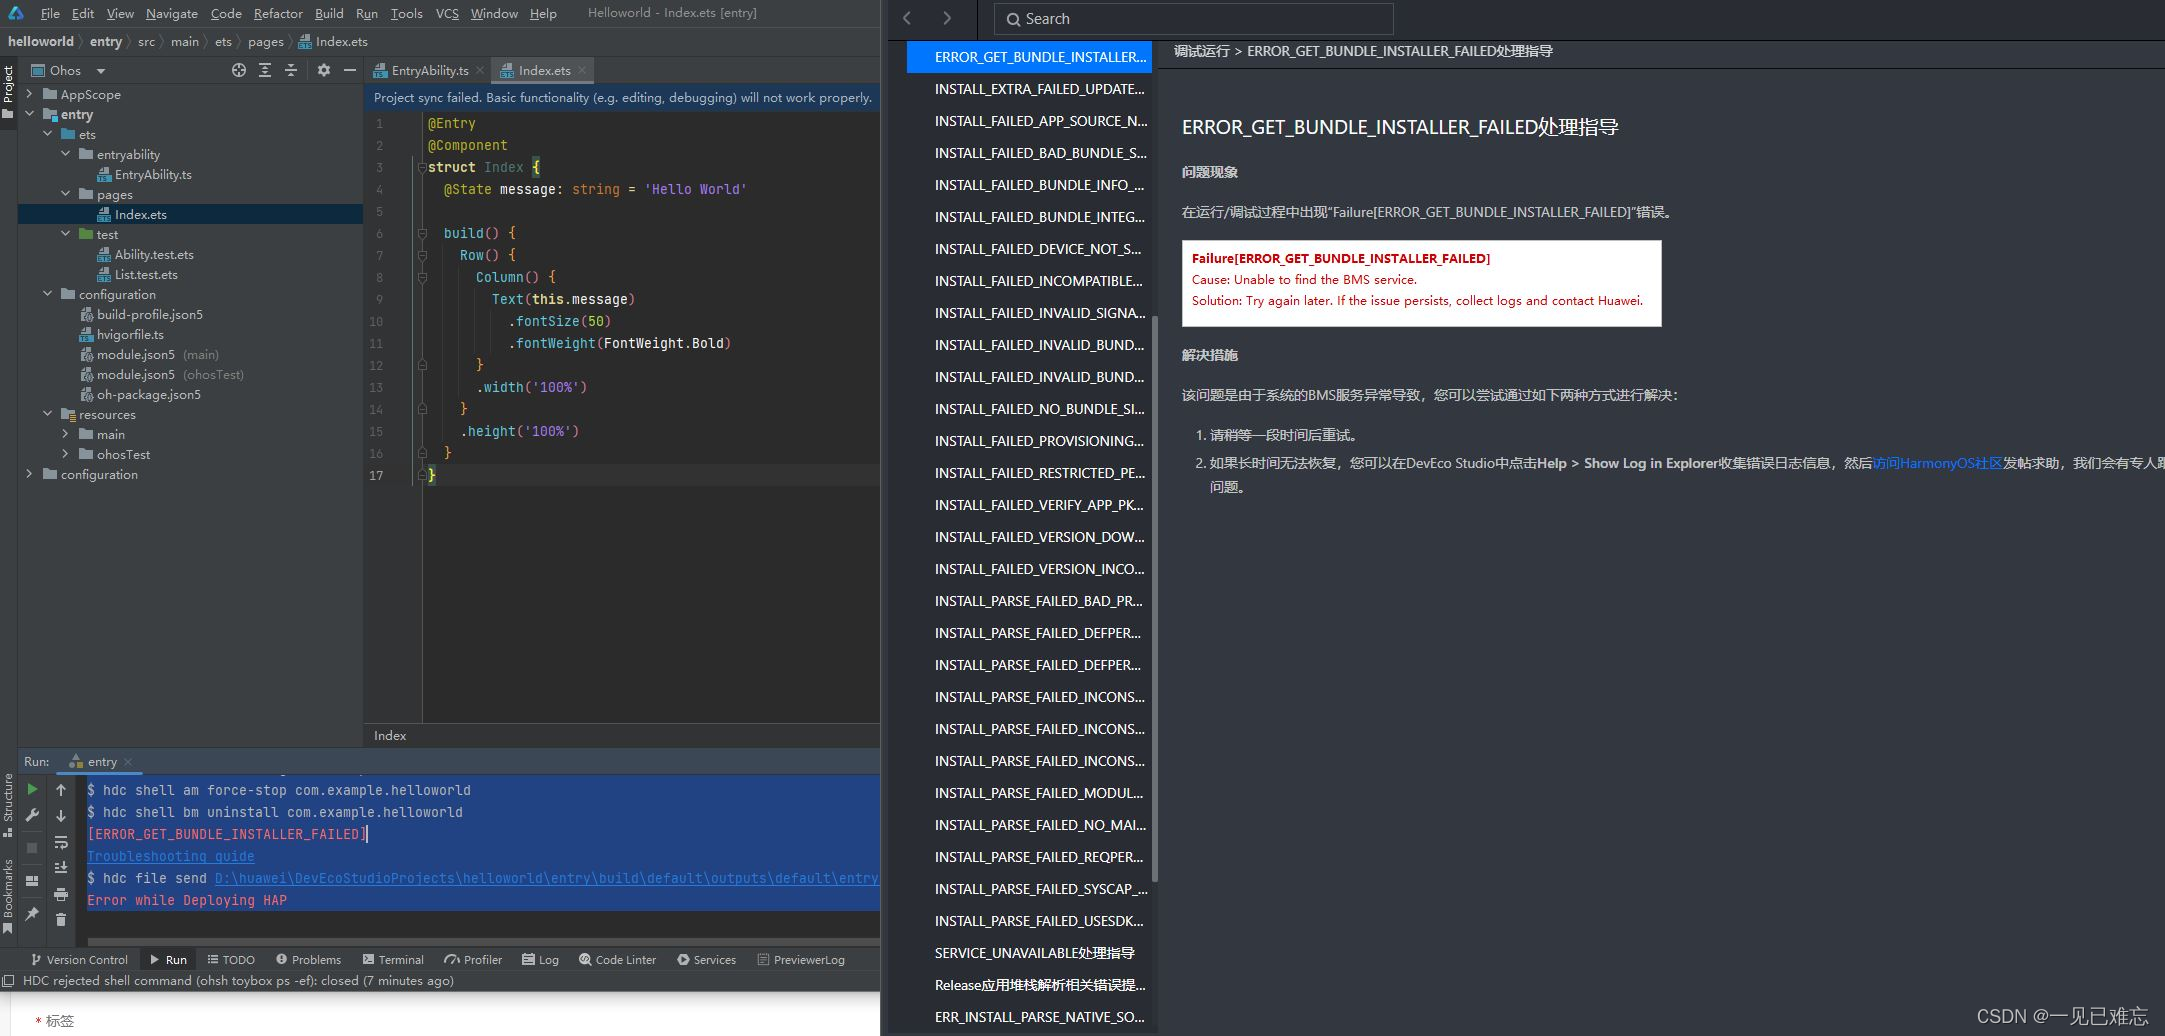Collapse the entryability folder
Viewport: 2165px width, 1036px height.
click(x=66, y=154)
